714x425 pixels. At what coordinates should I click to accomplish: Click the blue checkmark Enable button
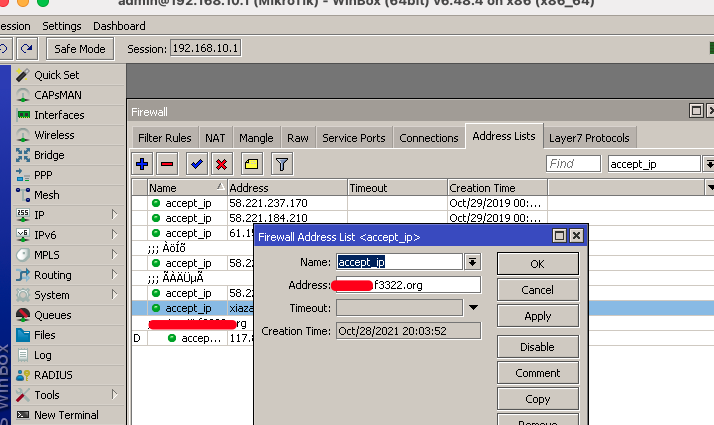pyautogui.click(x=197, y=164)
